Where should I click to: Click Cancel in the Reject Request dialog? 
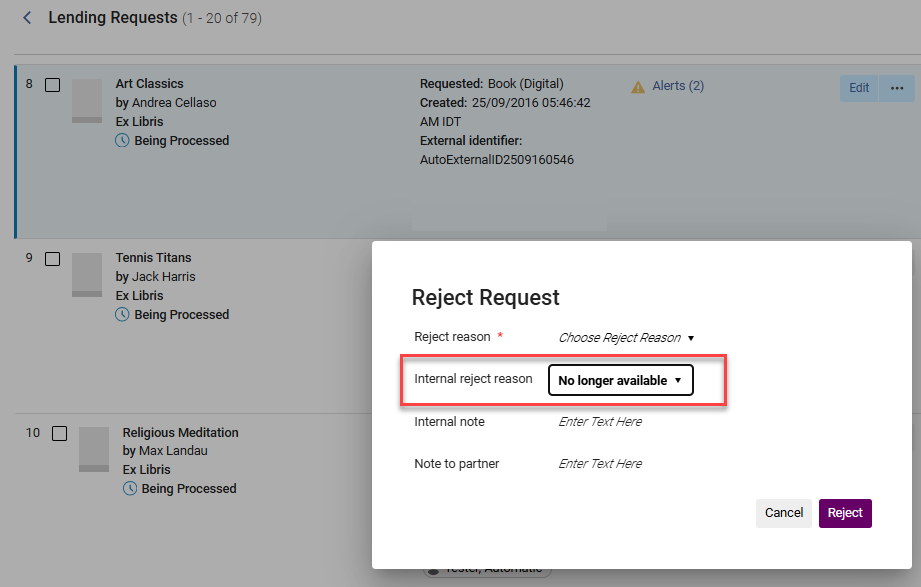(x=783, y=513)
